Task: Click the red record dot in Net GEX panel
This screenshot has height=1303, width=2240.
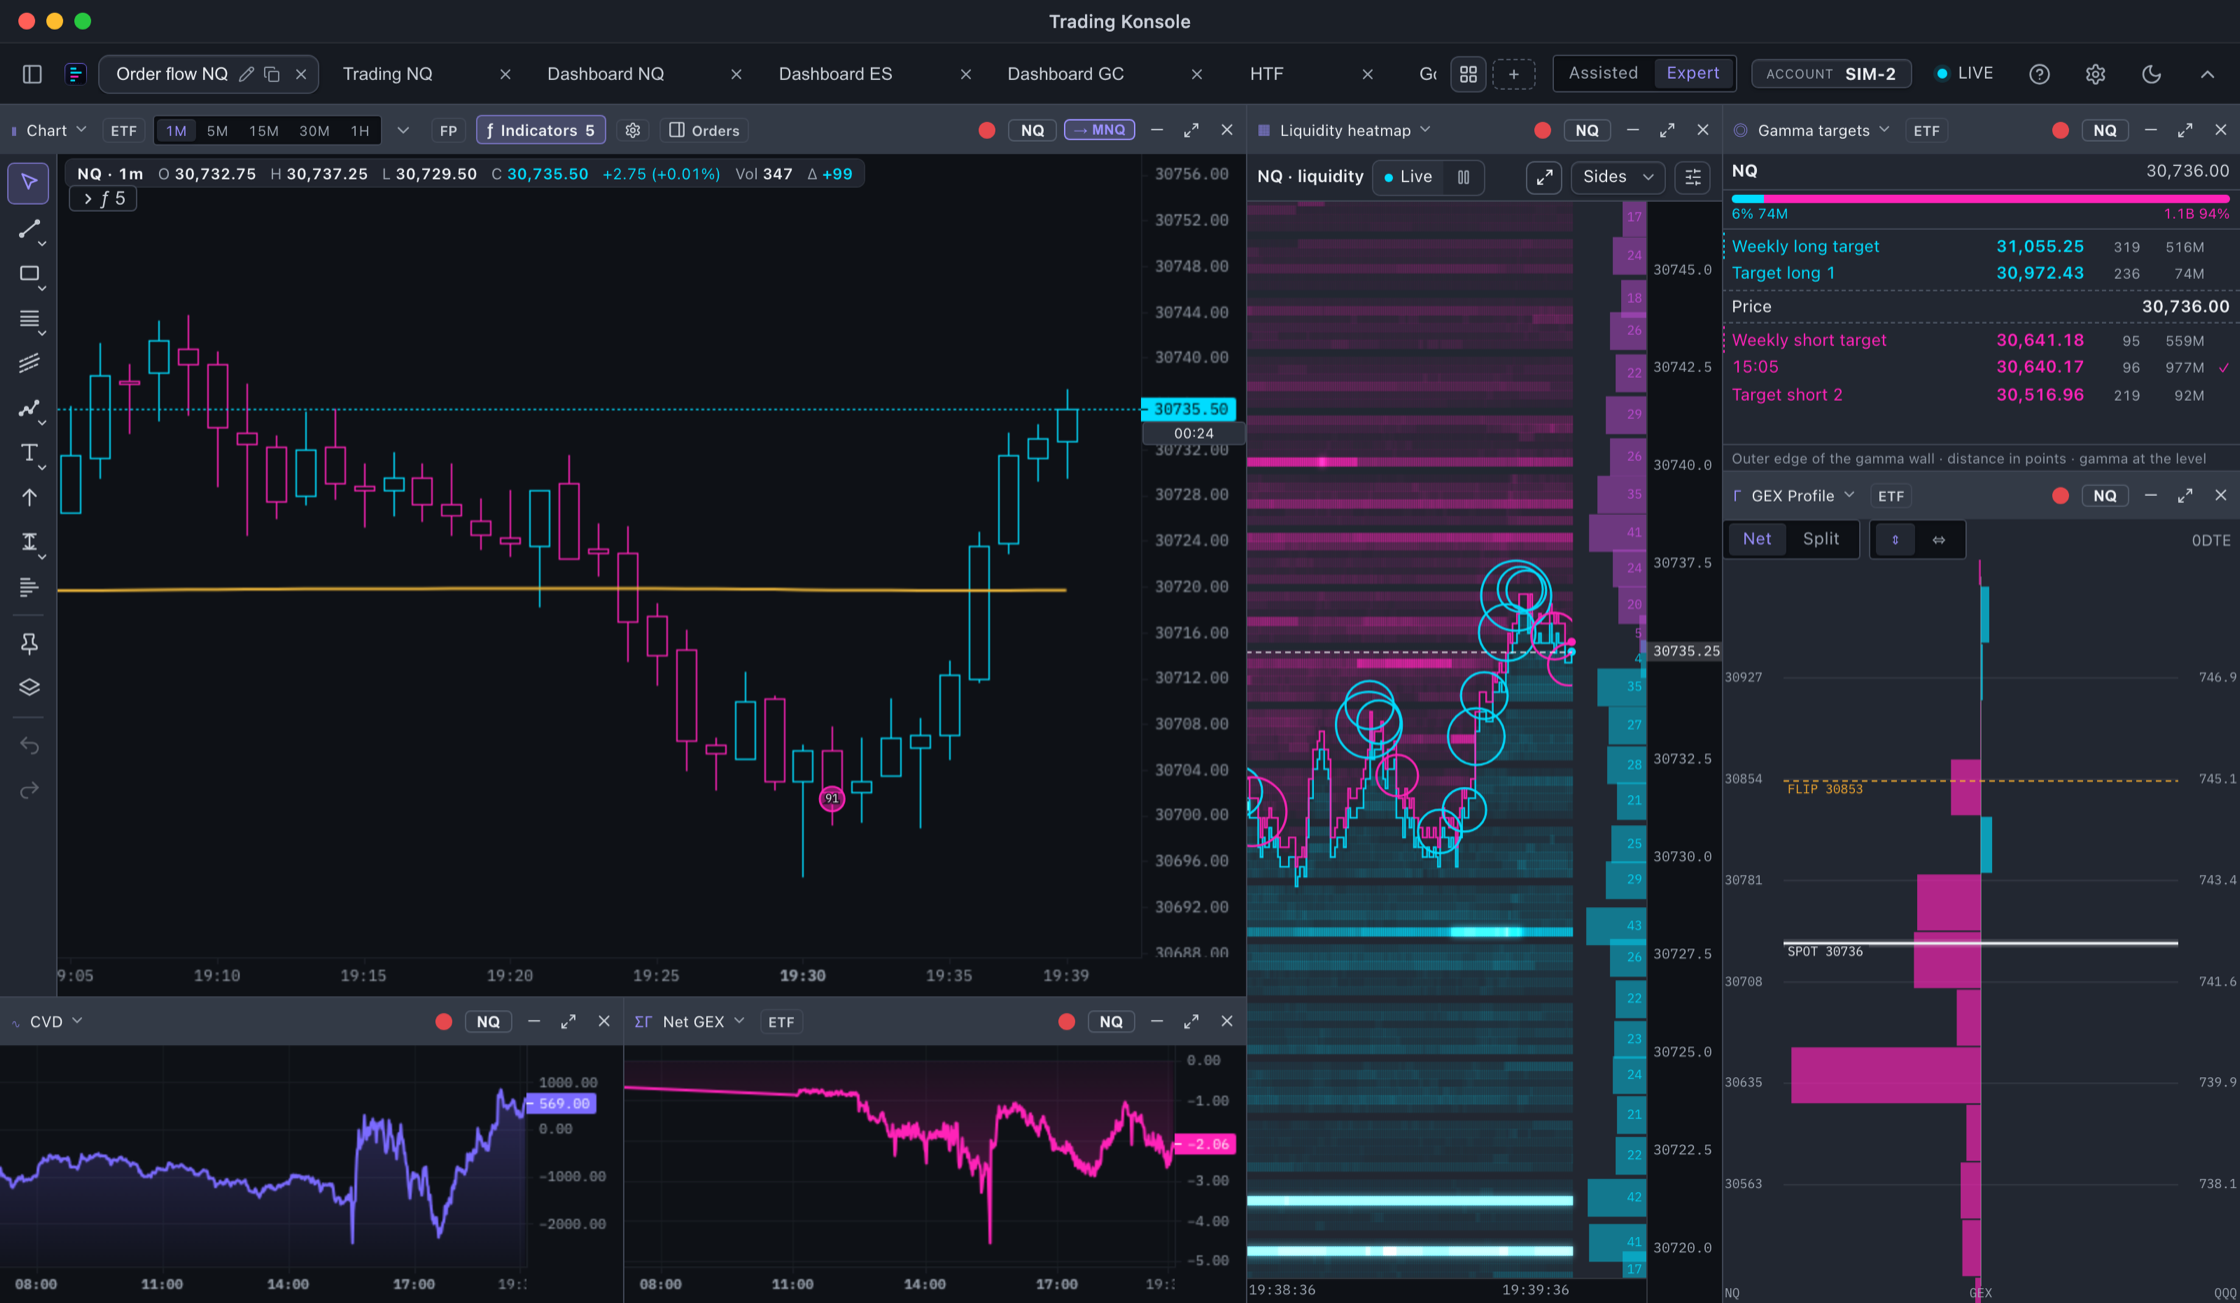Action: click(x=1067, y=1022)
